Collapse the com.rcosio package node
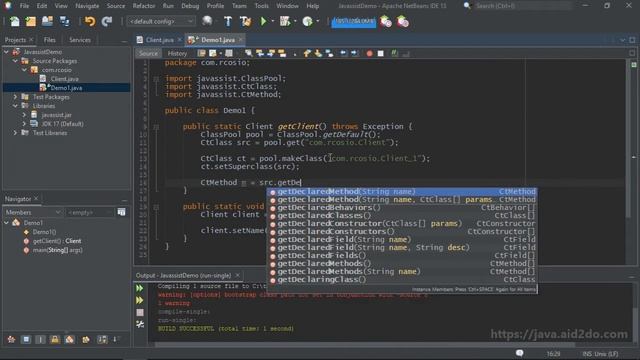The image size is (640, 360). (x=24, y=70)
